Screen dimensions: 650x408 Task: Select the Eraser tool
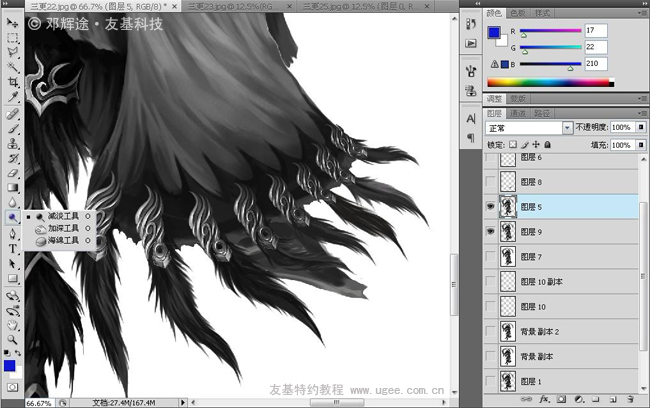click(x=12, y=173)
